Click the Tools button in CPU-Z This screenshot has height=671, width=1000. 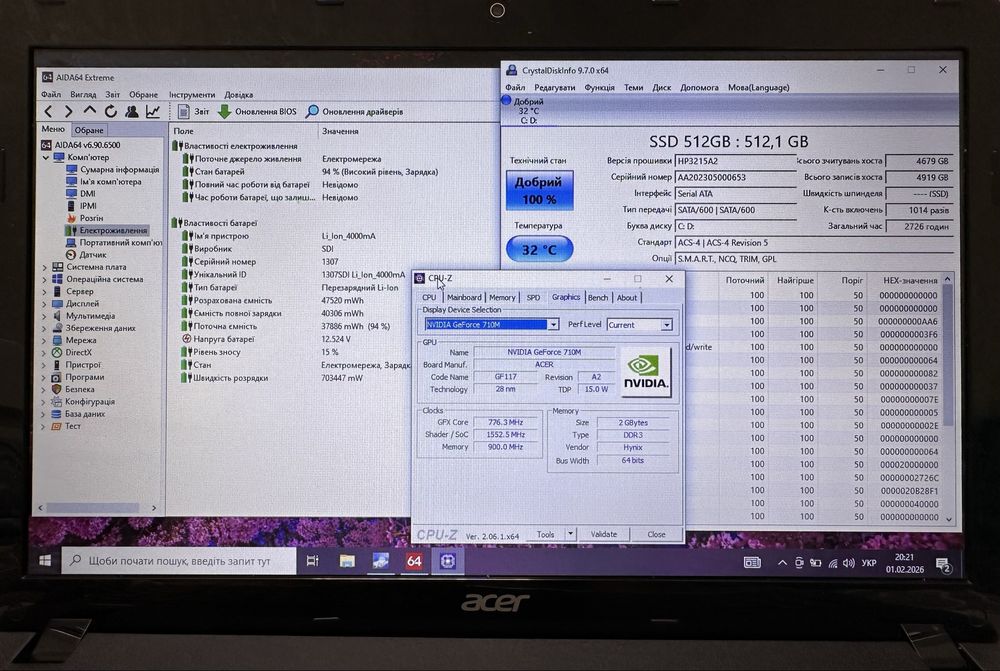(x=545, y=535)
